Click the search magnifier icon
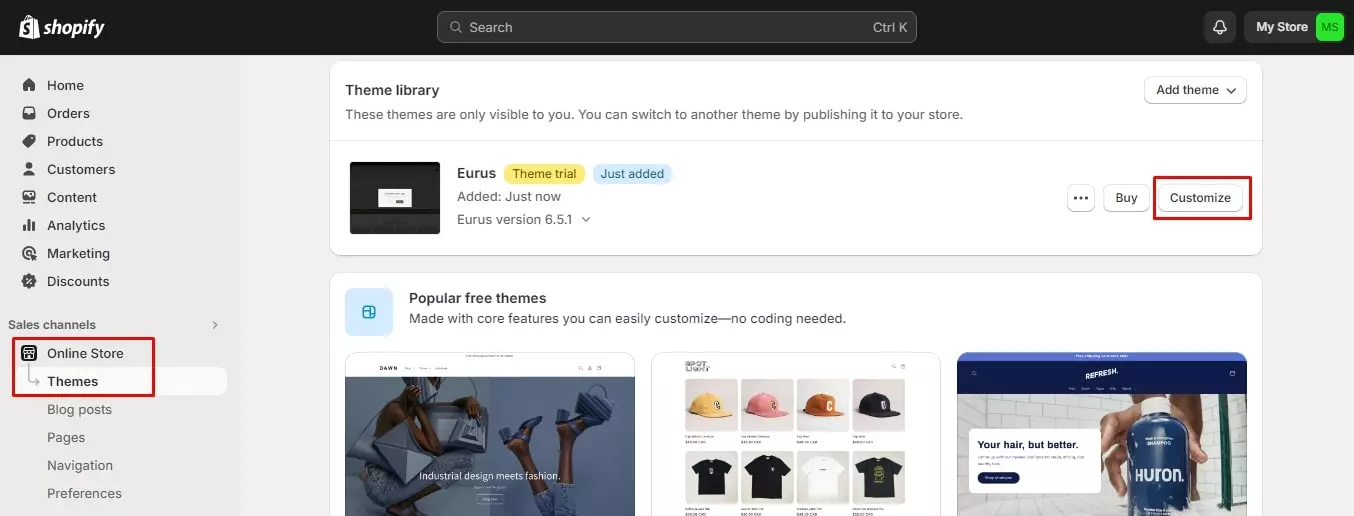This screenshot has height=516, width=1354. pyautogui.click(x=456, y=27)
